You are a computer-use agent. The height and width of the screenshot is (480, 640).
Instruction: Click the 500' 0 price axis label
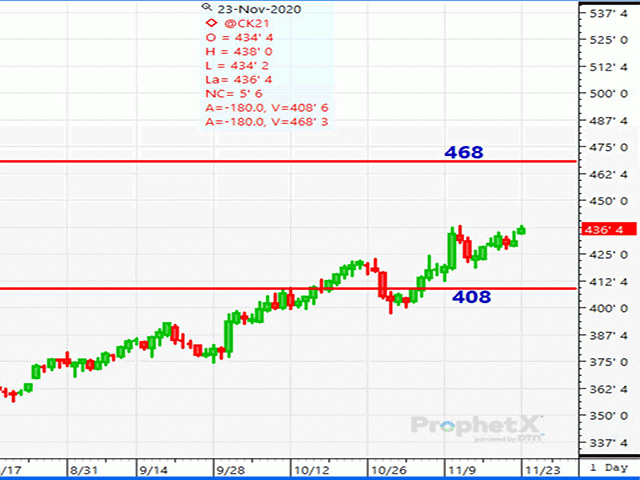click(x=608, y=93)
